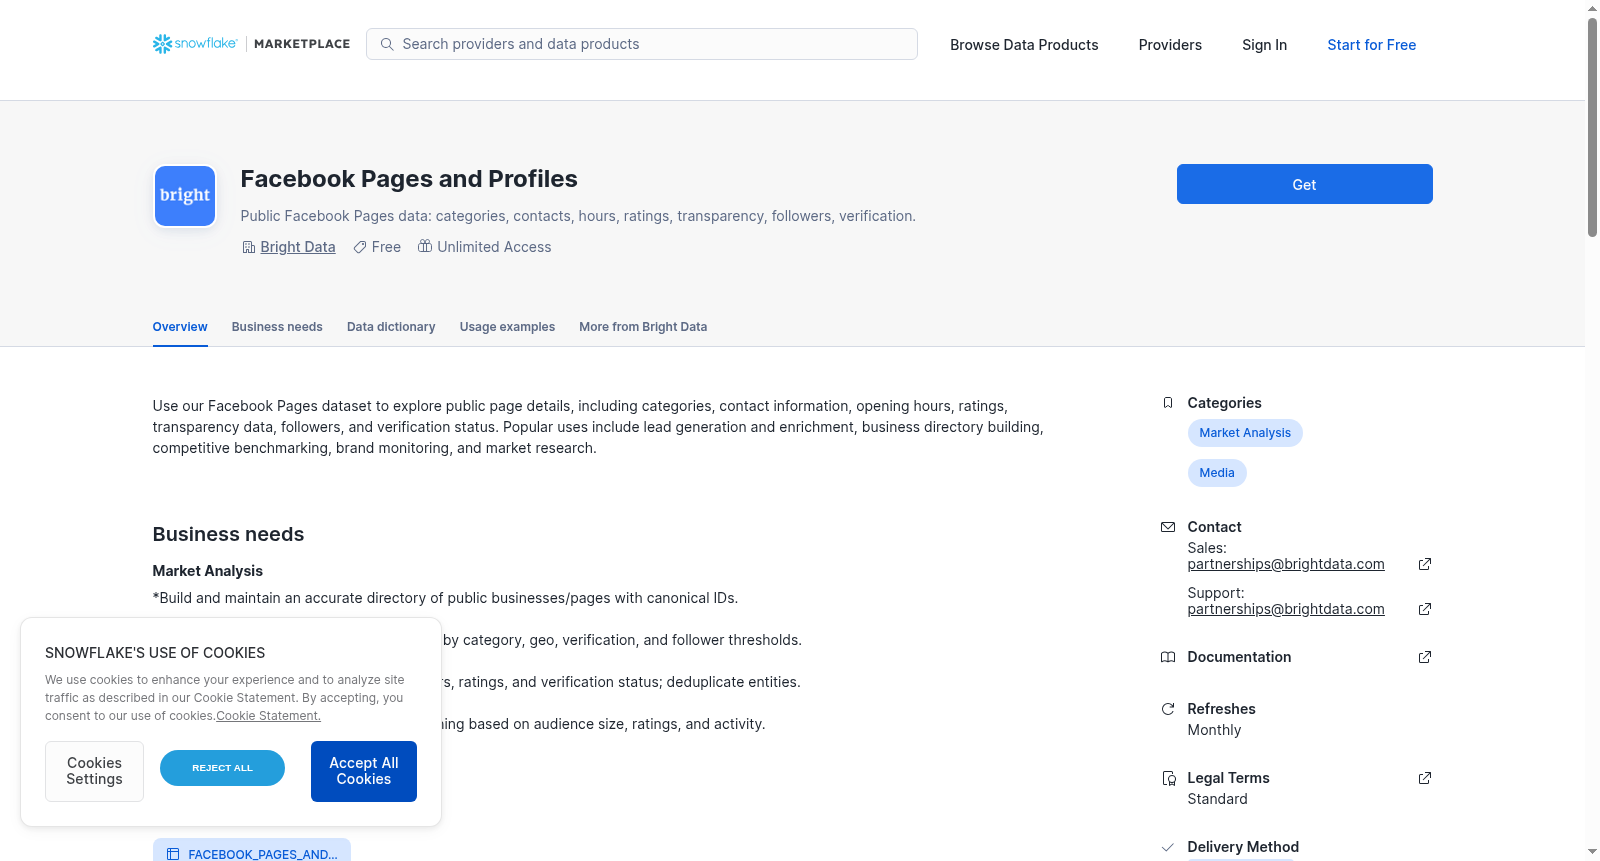Click the "Market Analysis" bold subheading
Image resolution: width=1600 pixels, height=861 pixels.
coord(207,571)
